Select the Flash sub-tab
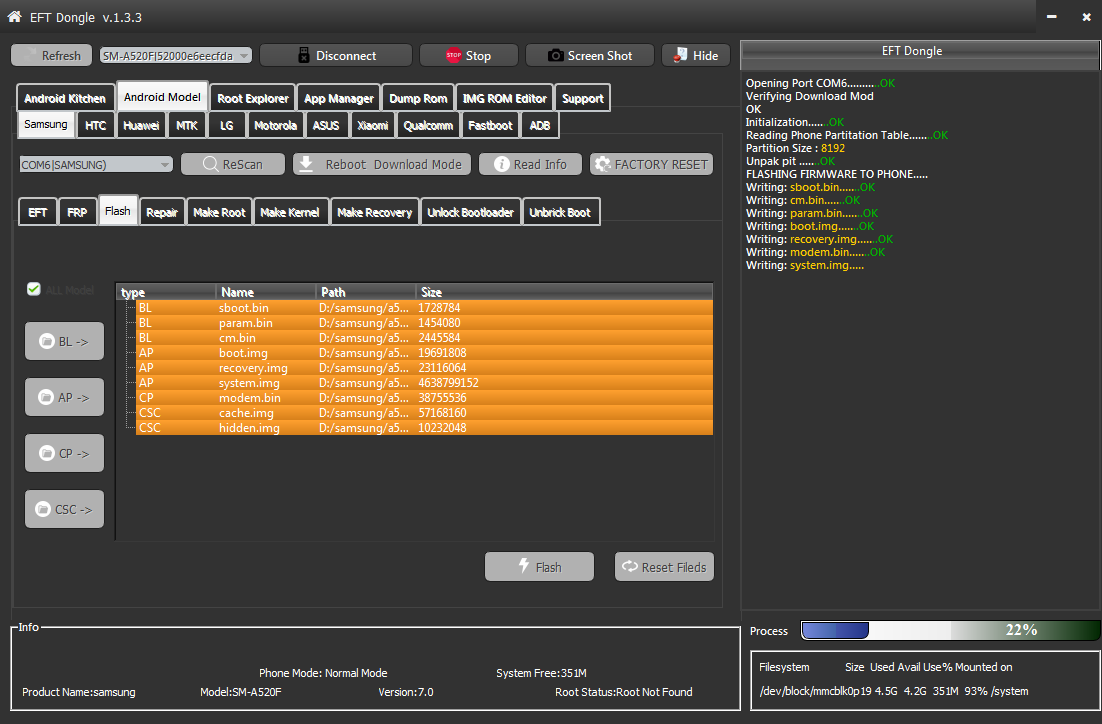 (x=117, y=210)
